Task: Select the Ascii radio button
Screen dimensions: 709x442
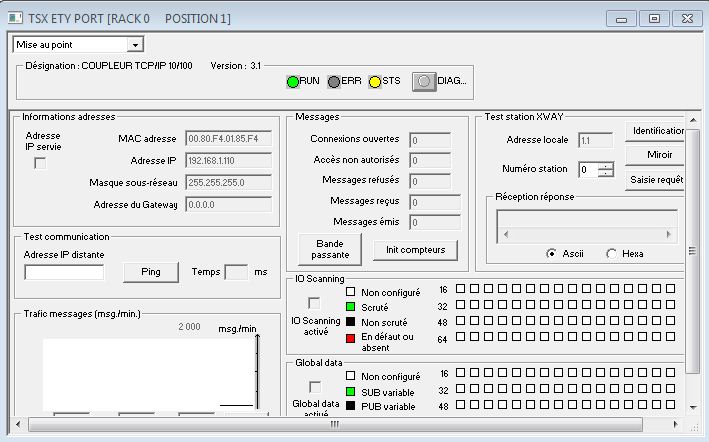Action: pos(551,254)
